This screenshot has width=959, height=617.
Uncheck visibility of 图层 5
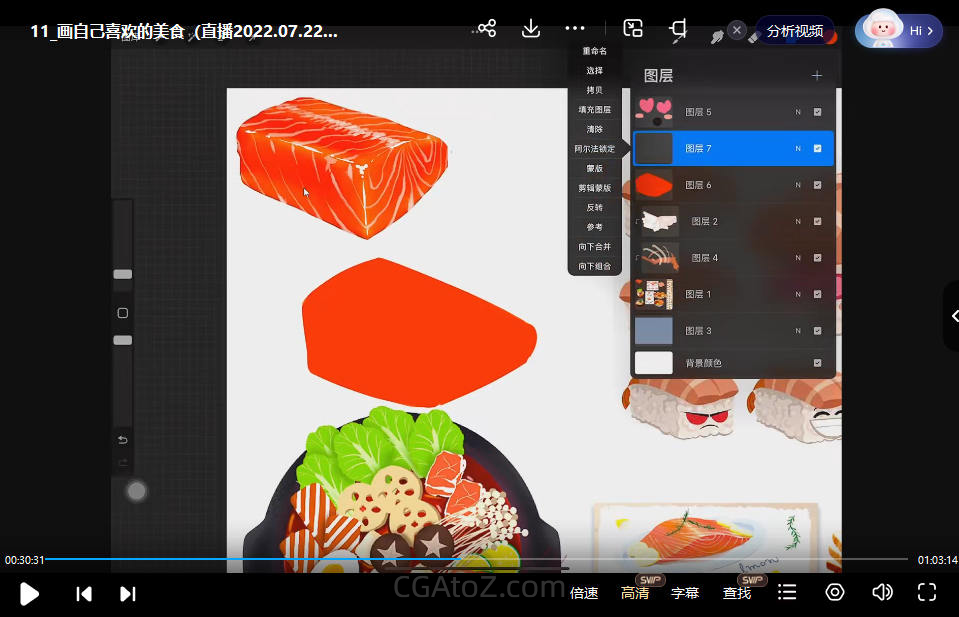coord(817,112)
